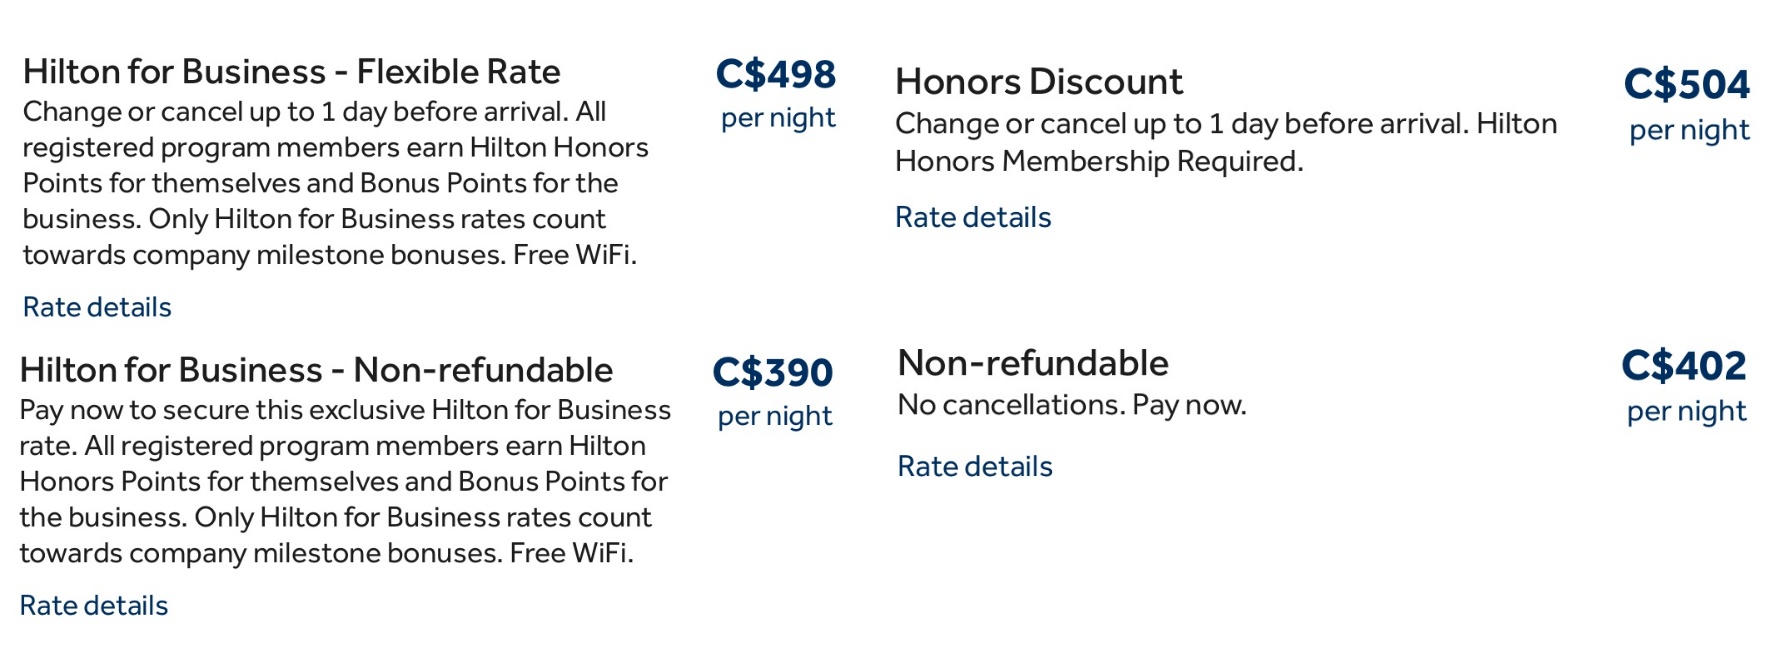Click per night text under C$402
The height and width of the screenshot is (646, 1787).
point(1685,410)
